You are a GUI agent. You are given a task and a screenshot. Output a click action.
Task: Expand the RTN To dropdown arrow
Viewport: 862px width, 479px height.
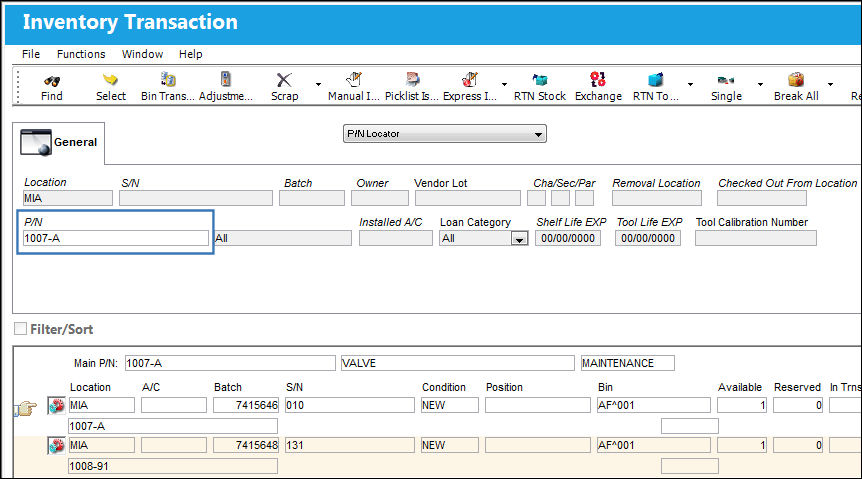coord(690,84)
